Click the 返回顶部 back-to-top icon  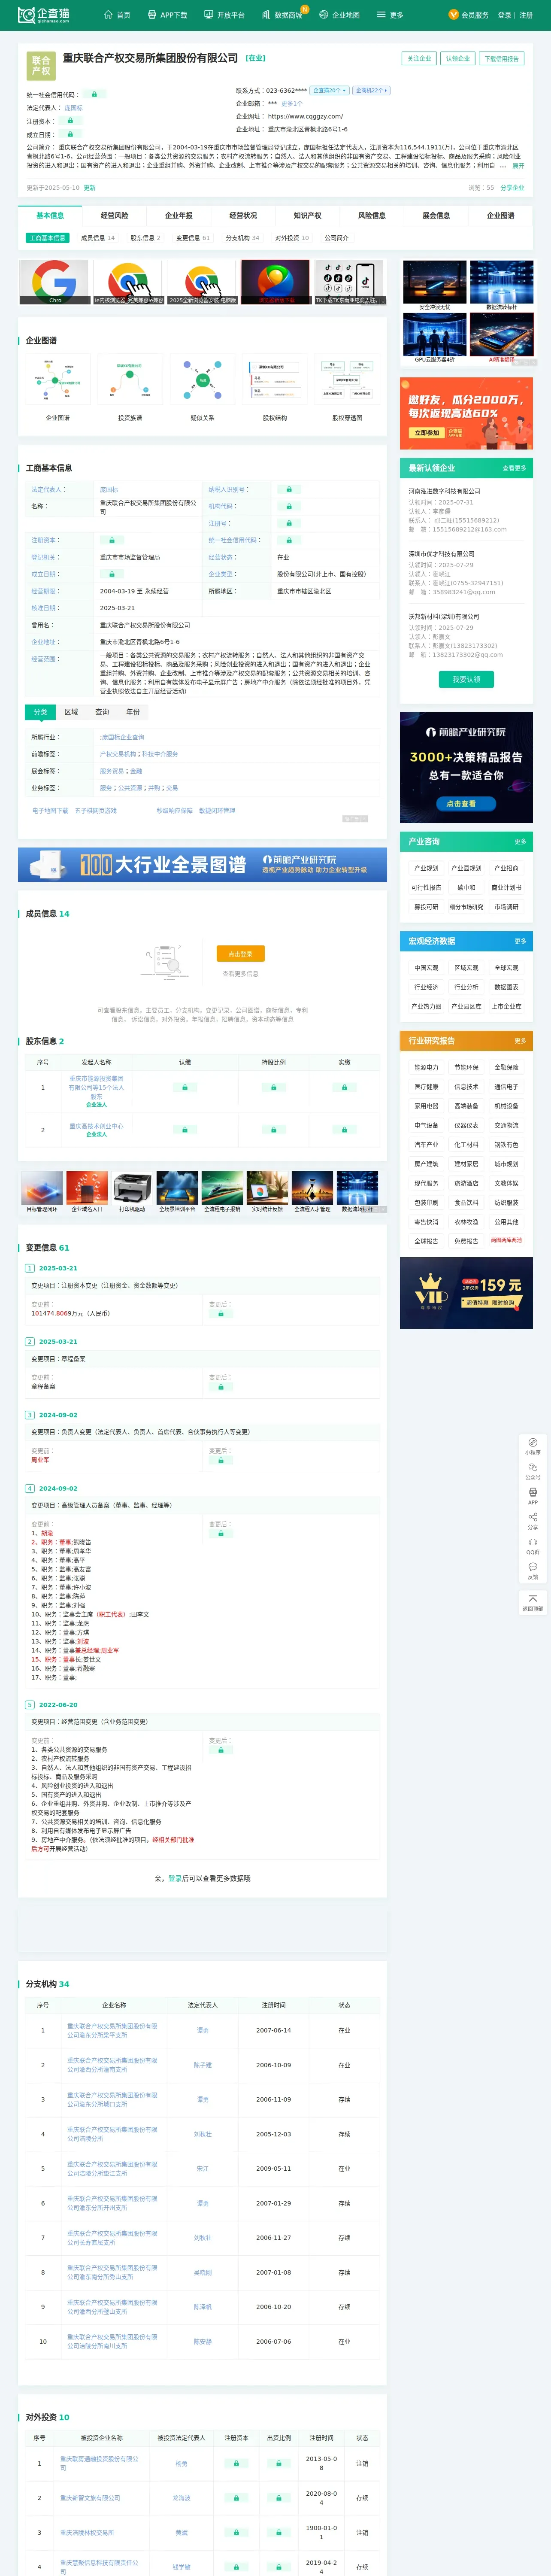(x=532, y=1602)
